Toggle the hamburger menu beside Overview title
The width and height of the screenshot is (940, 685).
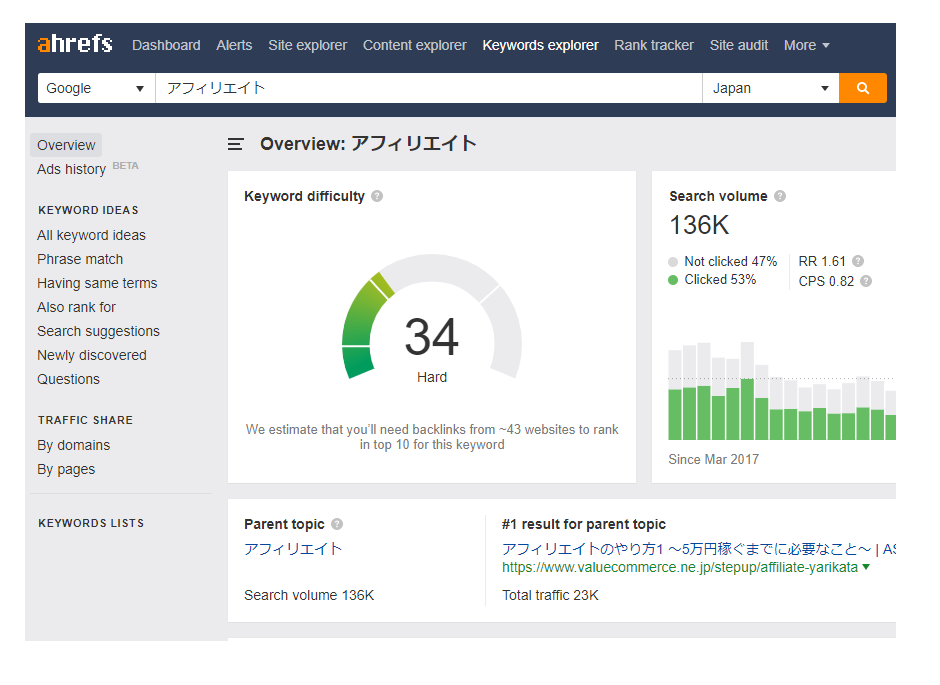pyautogui.click(x=236, y=144)
